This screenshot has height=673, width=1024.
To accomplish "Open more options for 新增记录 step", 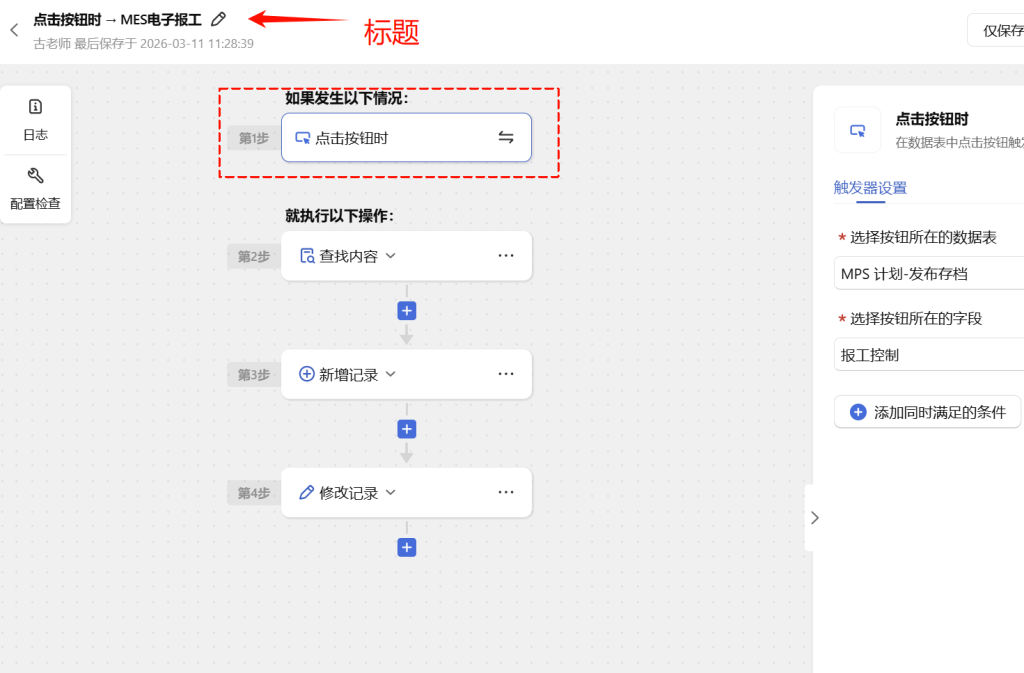I will [x=506, y=374].
